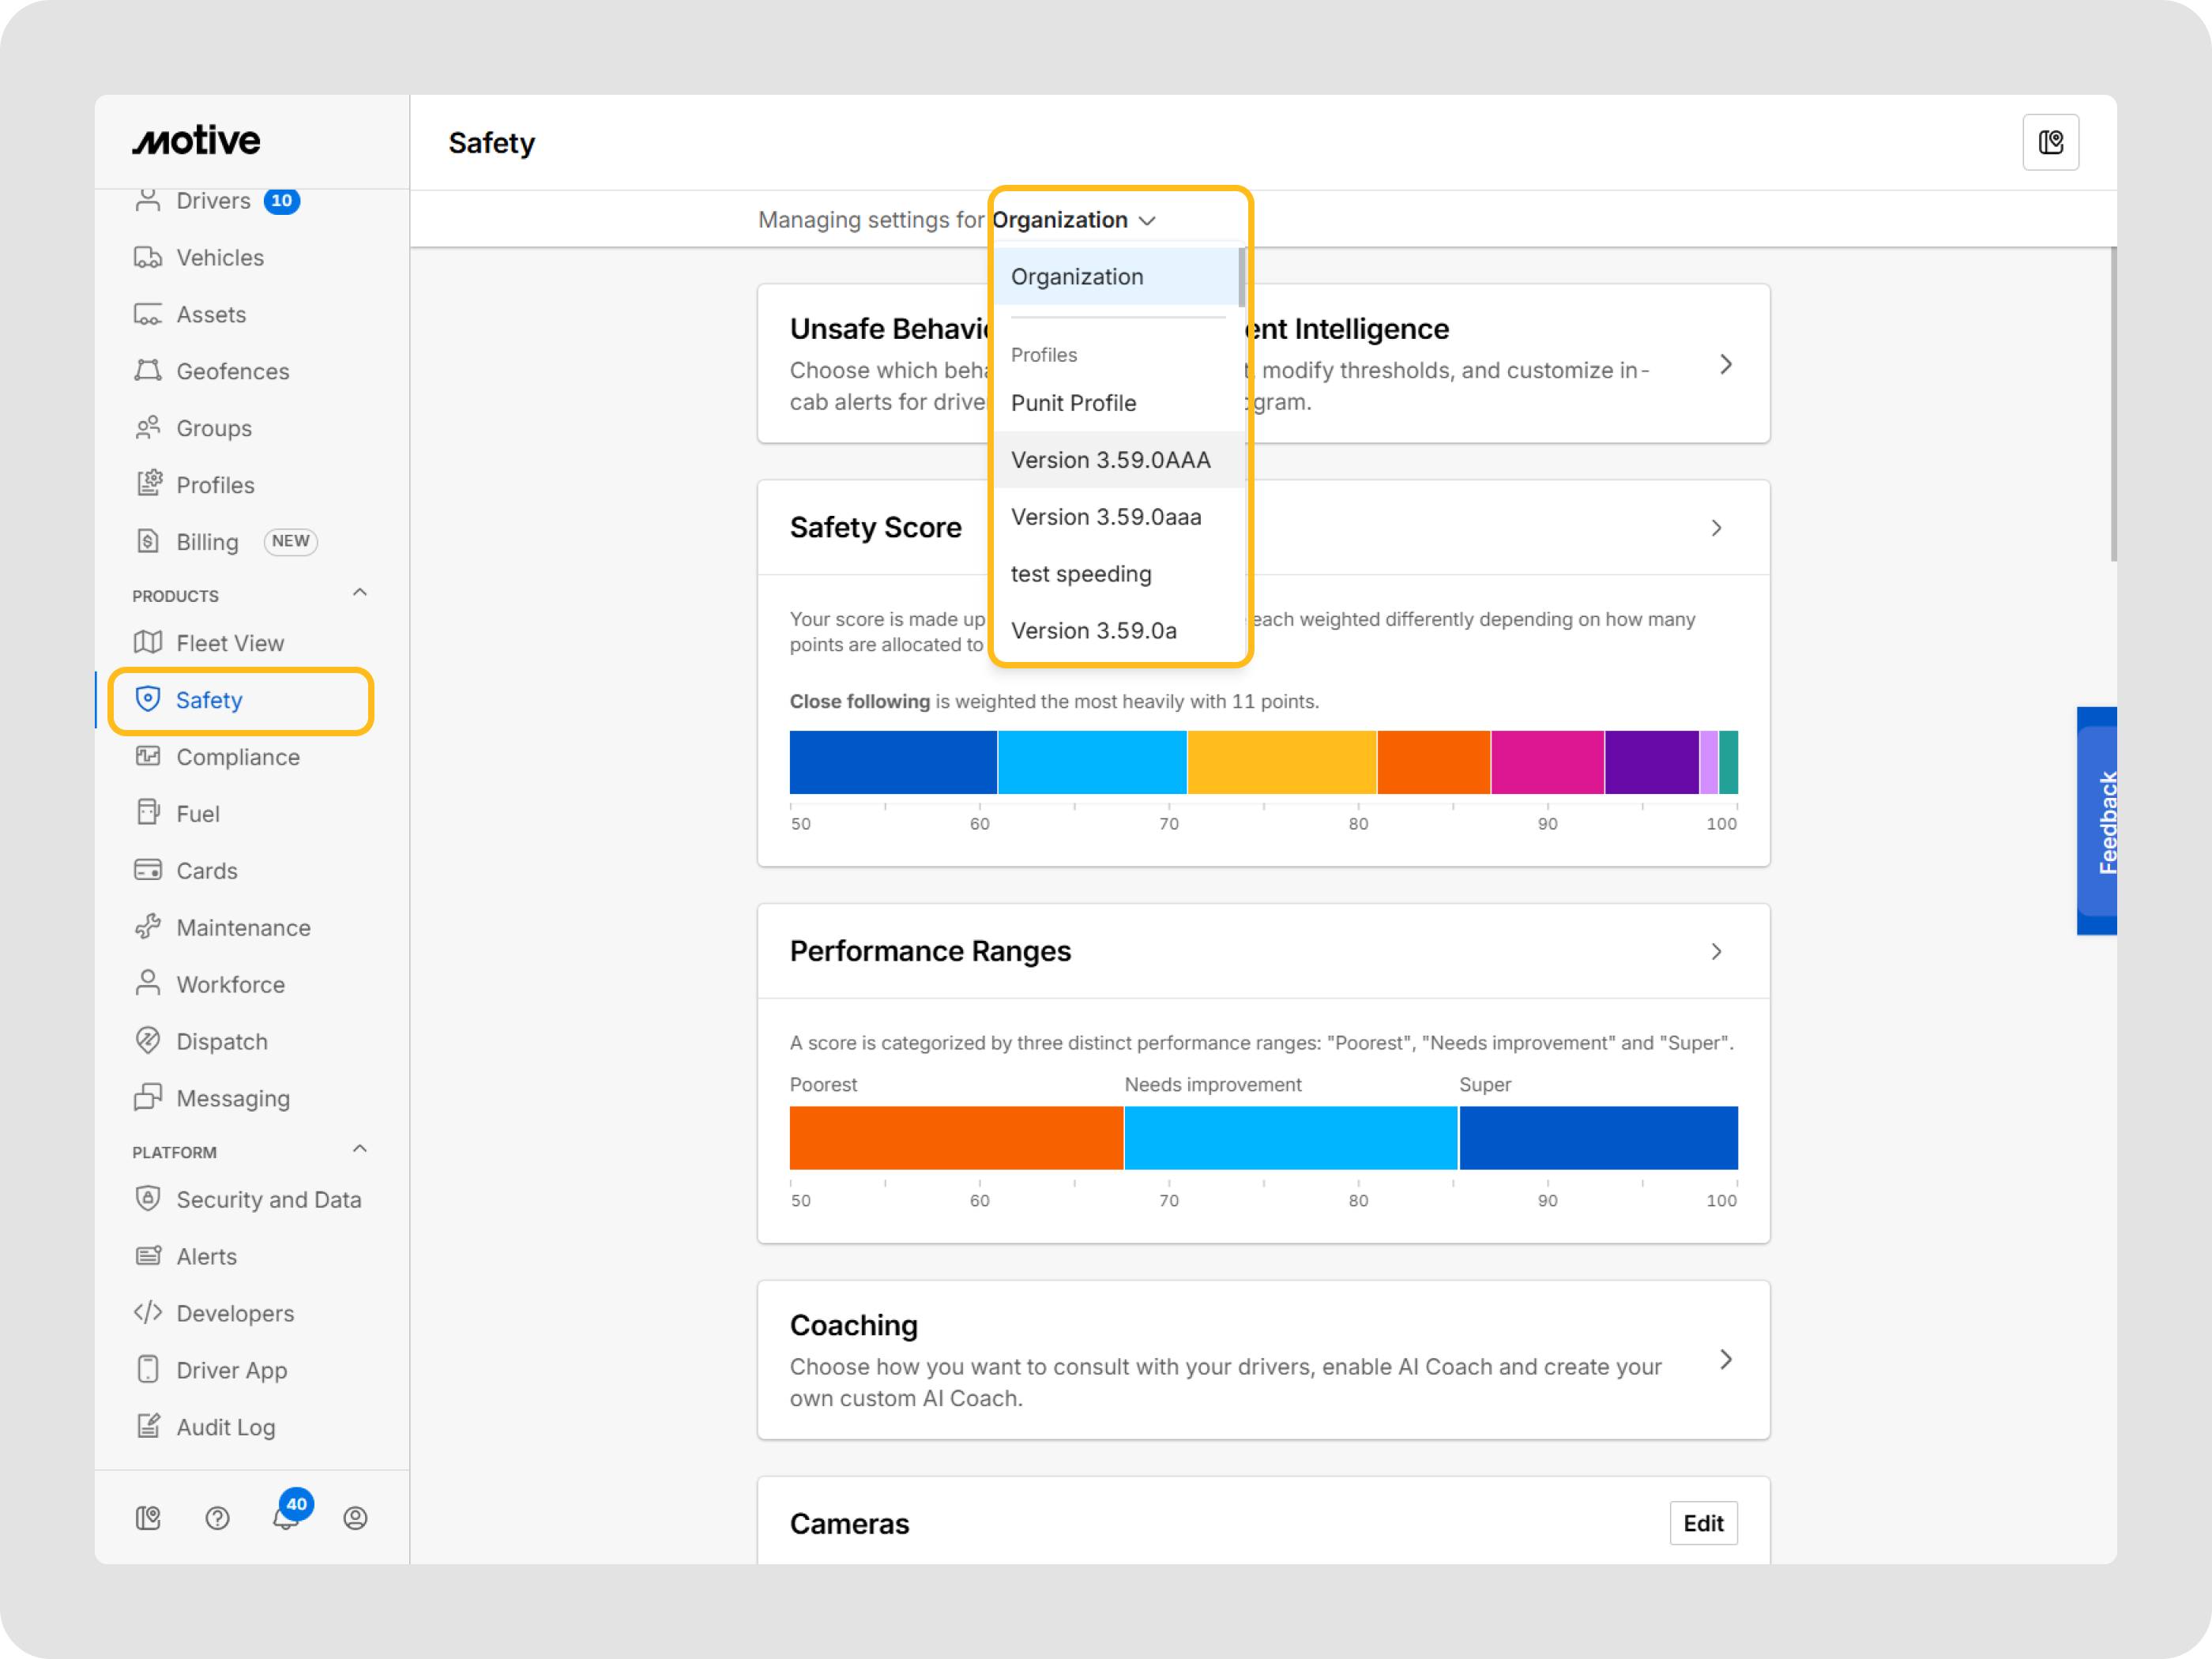Click the Vehicles truck icon in sidebar

(148, 258)
